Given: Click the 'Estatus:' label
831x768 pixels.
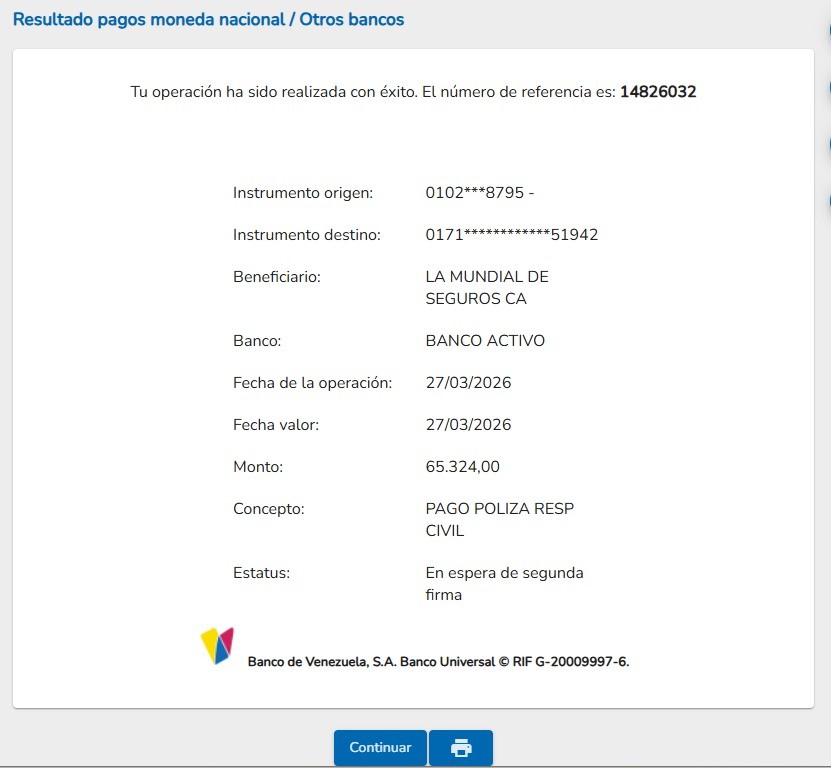Looking at the screenshot, I should 261,573.
